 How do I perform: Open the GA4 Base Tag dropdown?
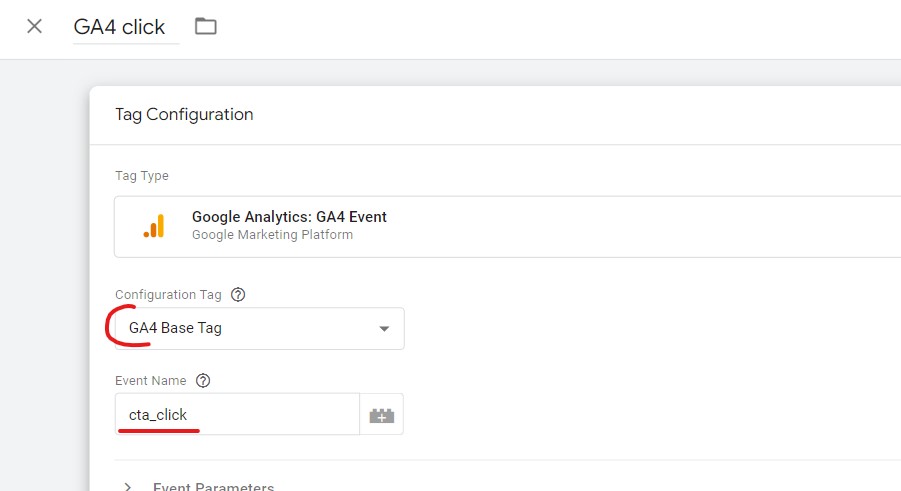[x=260, y=328]
